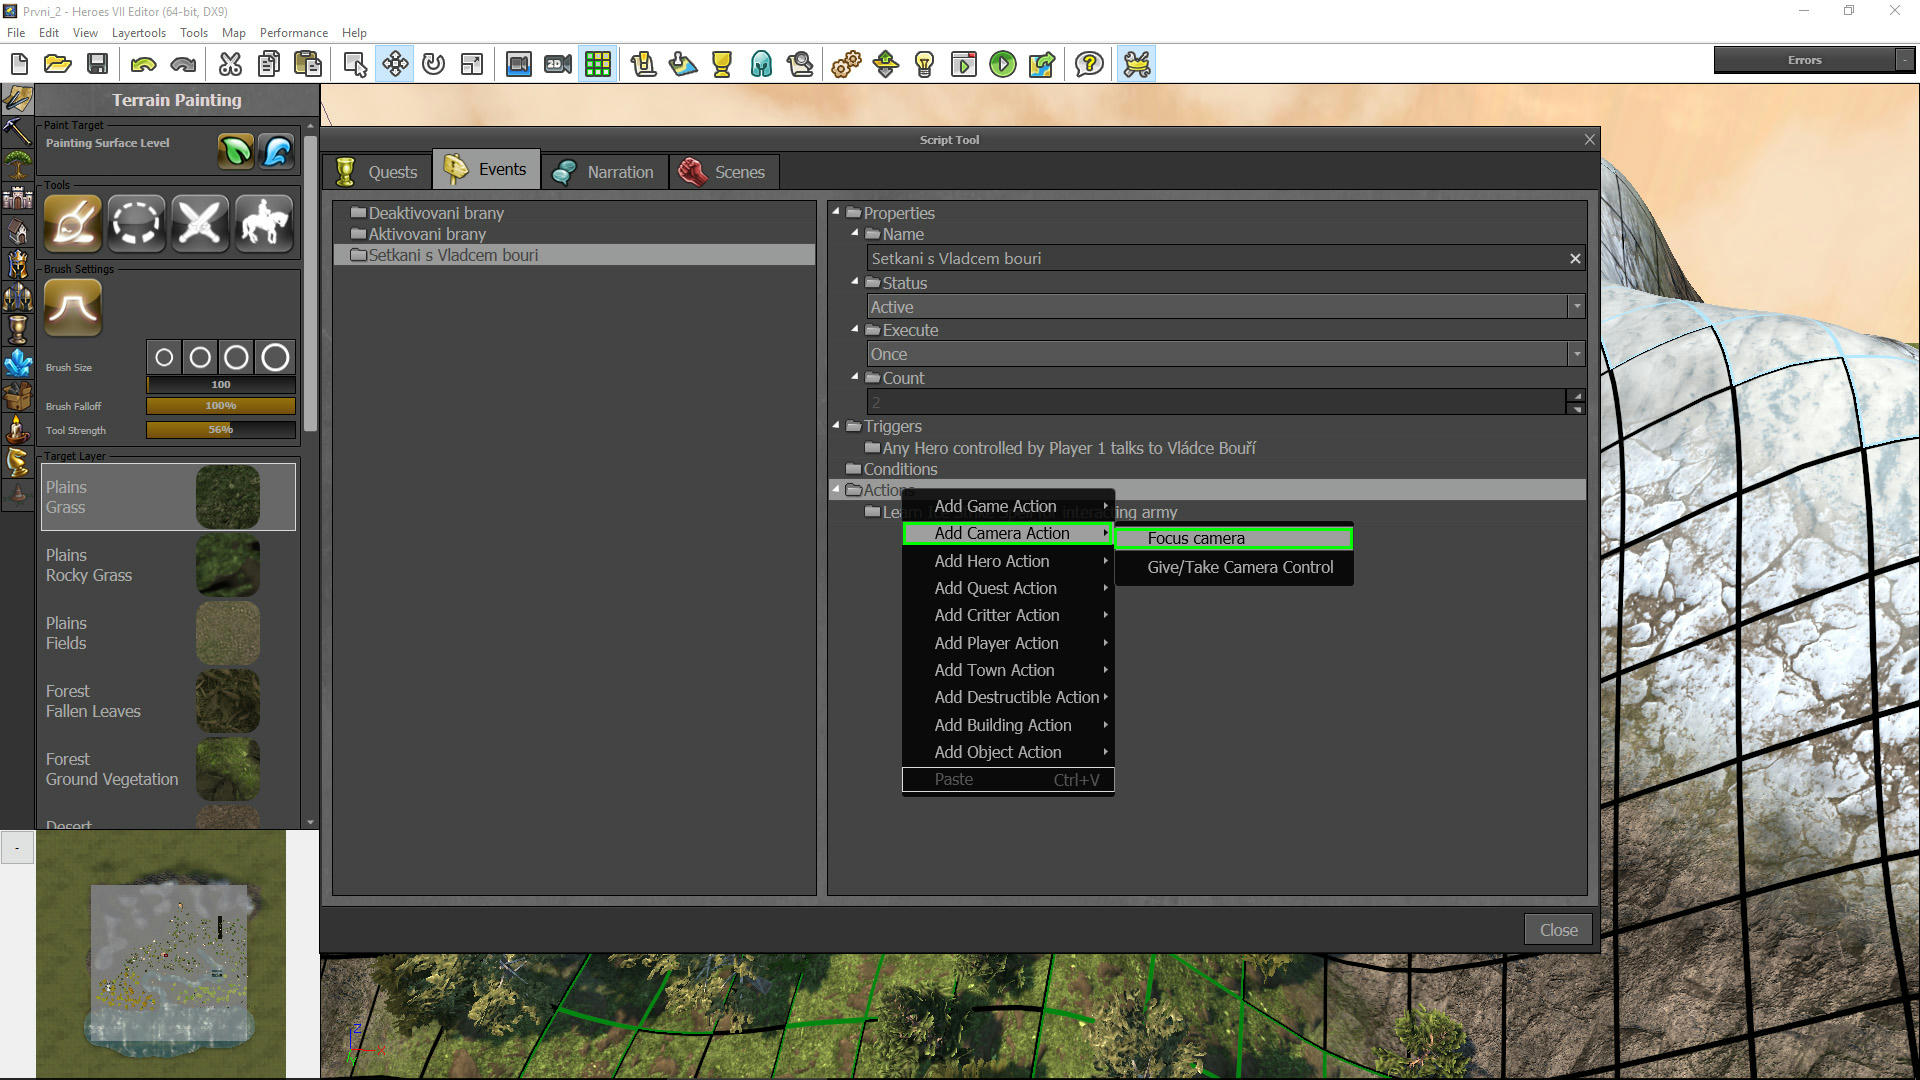Image resolution: width=1920 pixels, height=1080 pixels.
Task: Adjust the Brush Size slider
Action: [221, 385]
